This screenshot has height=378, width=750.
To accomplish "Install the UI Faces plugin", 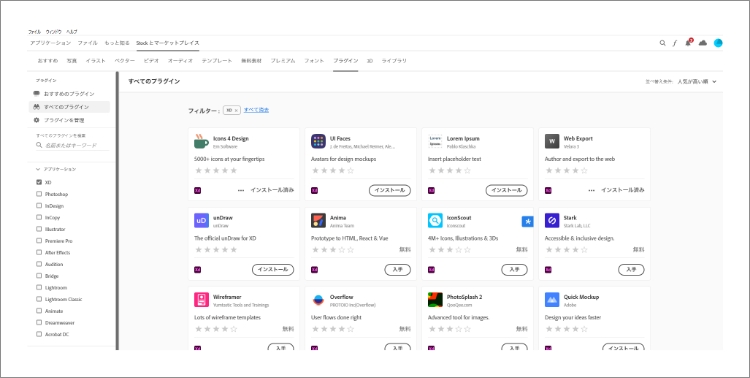I will tap(390, 190).
